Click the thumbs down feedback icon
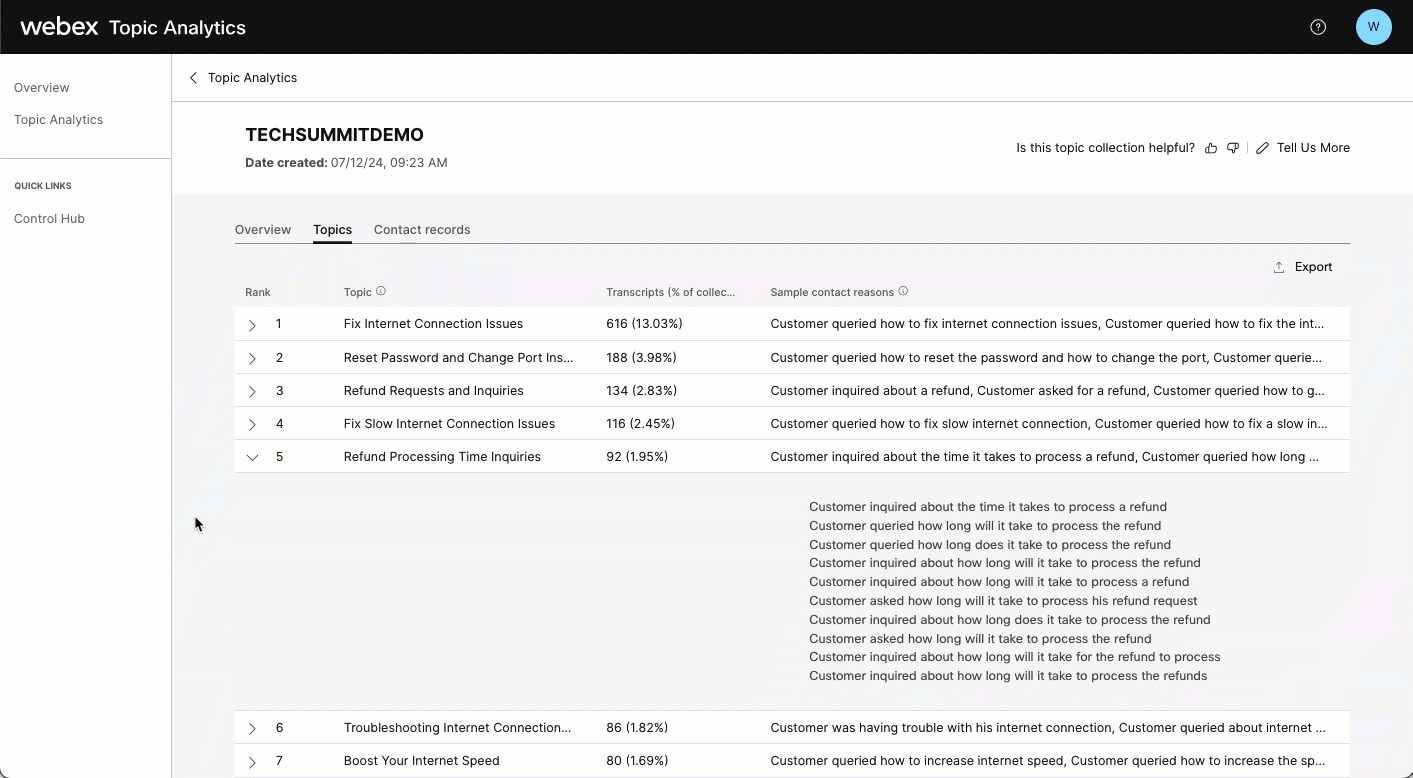1413x778 pixels. (1233, 148)
